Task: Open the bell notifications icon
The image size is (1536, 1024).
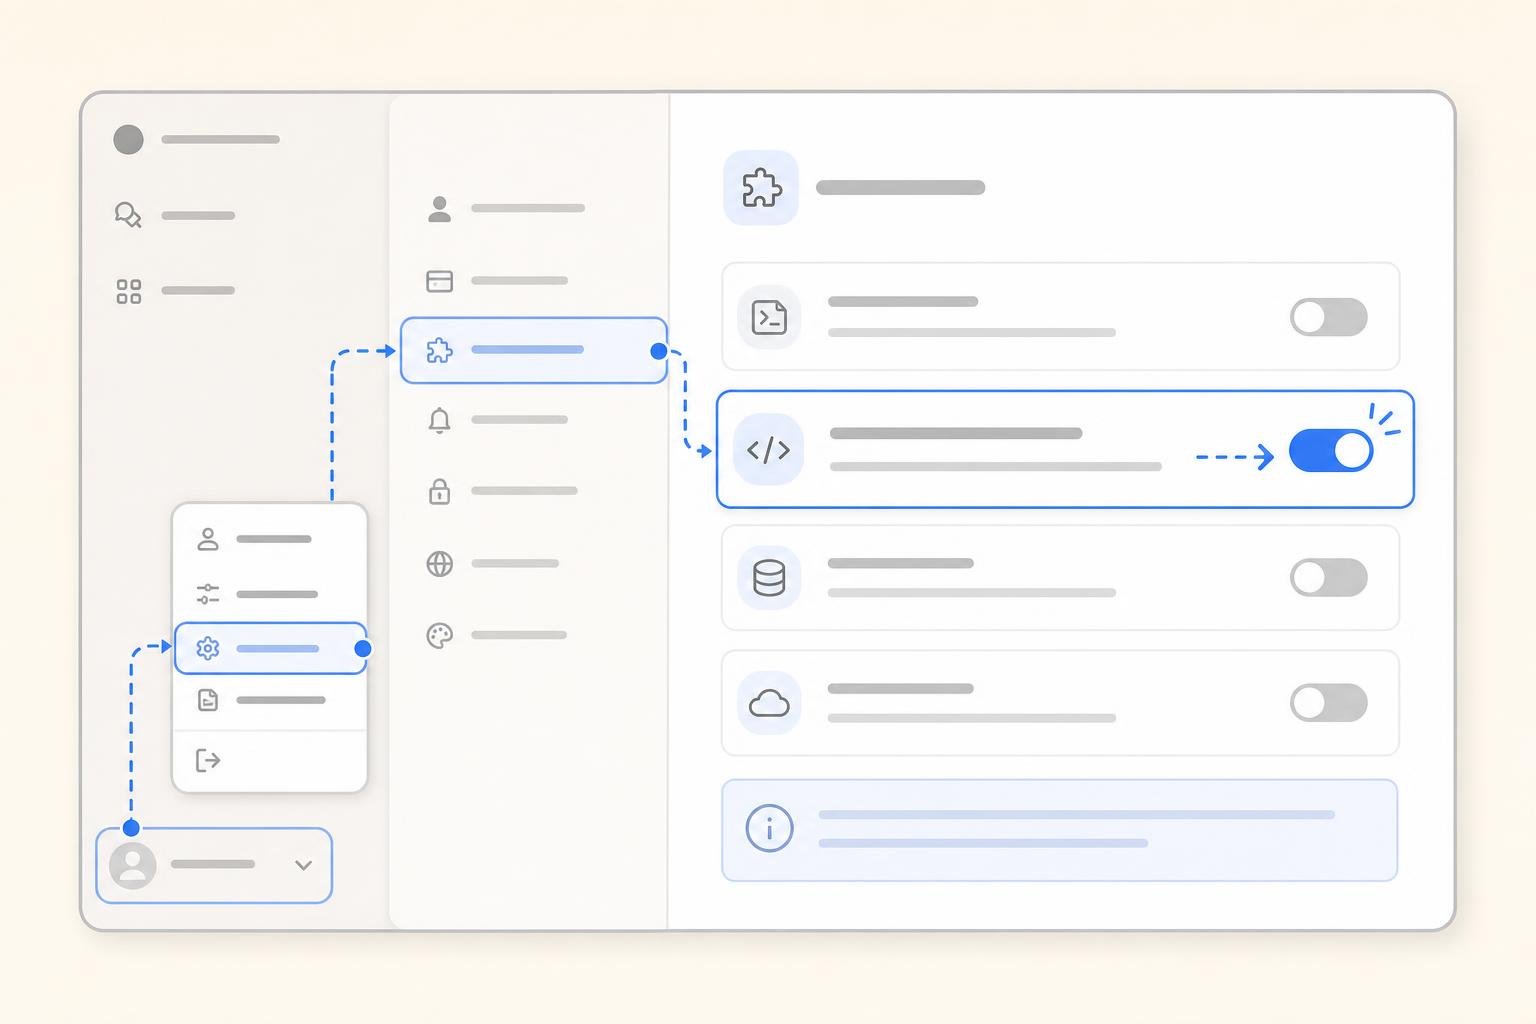Action: coord(439,420)
